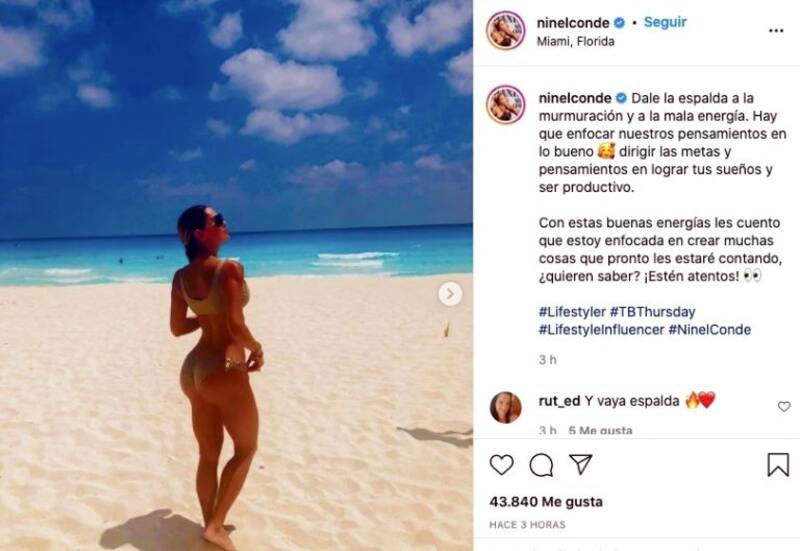The image size is (800, 551).
Task: Open rut_ed commenter avatar
Action: [x=505, y=407]
